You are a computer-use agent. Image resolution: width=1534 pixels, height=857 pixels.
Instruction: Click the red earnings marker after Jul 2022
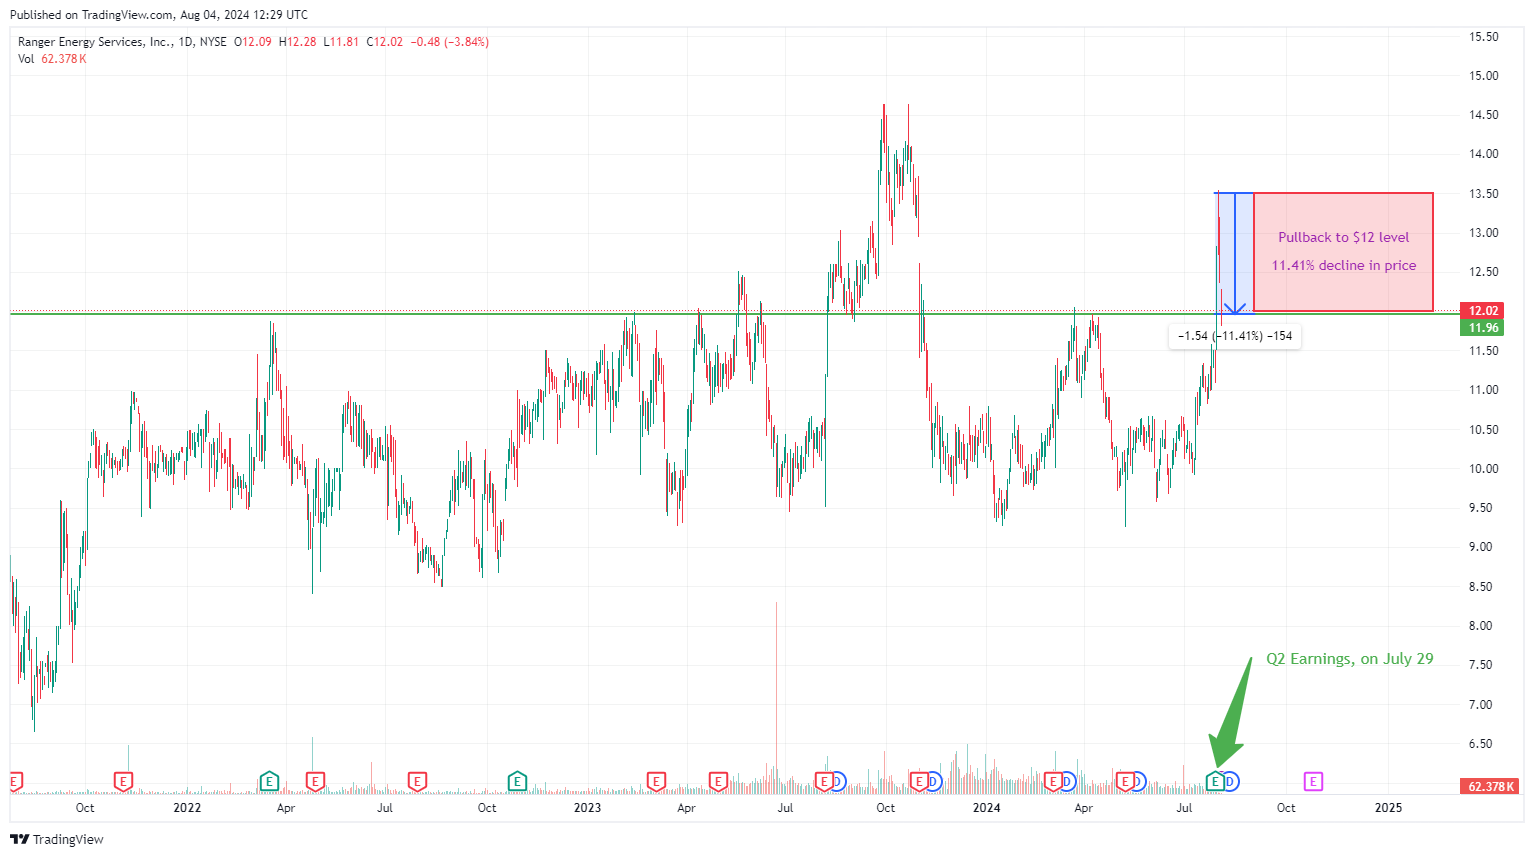417,781
